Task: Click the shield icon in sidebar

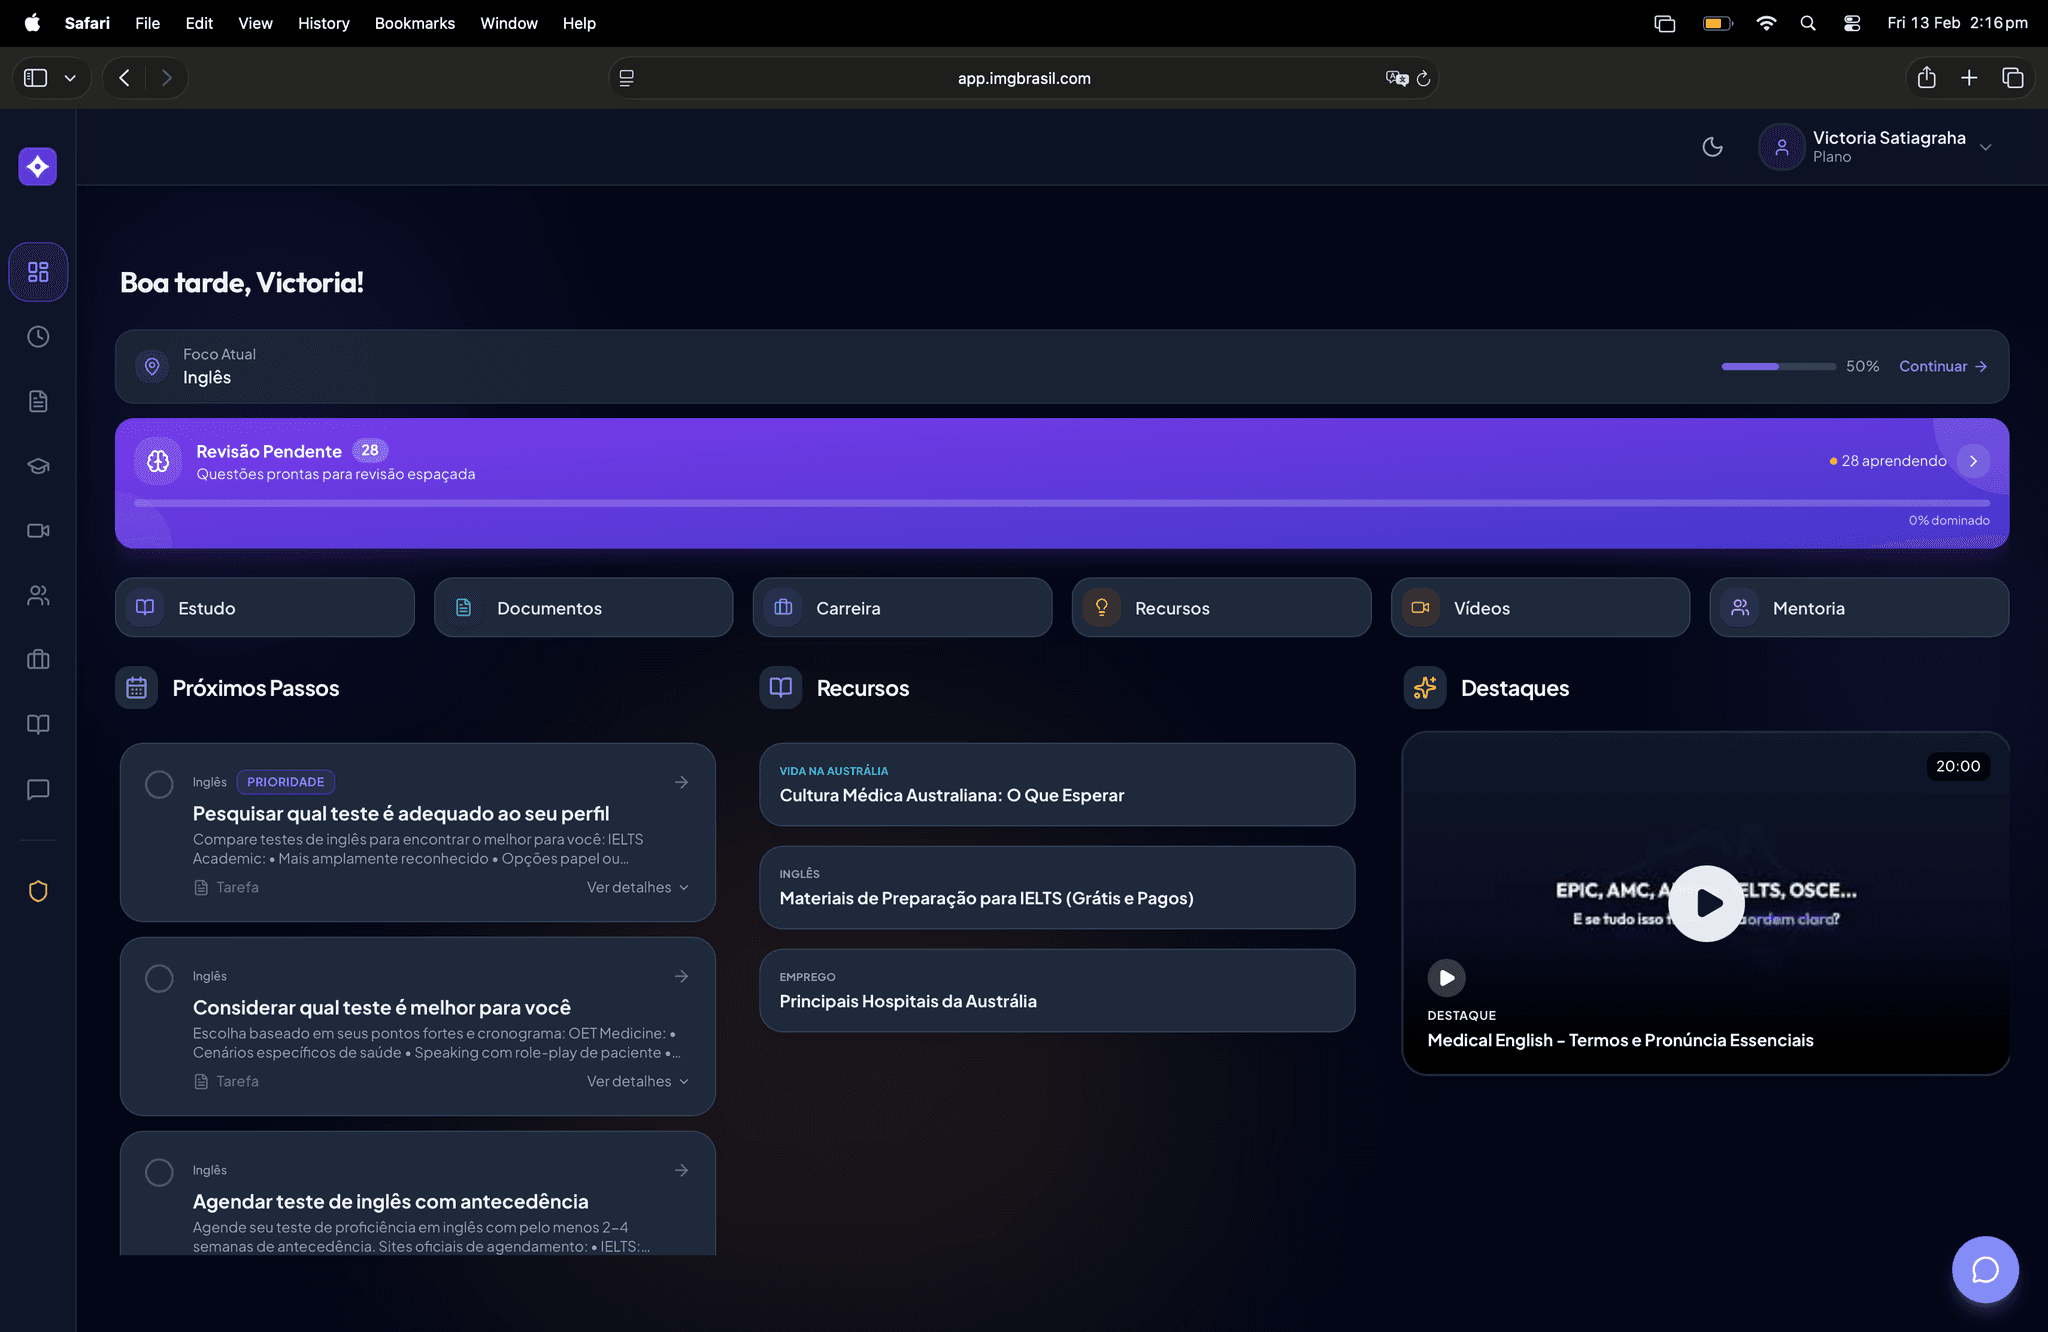Action: pyautogui.click(x=38, y=891)
